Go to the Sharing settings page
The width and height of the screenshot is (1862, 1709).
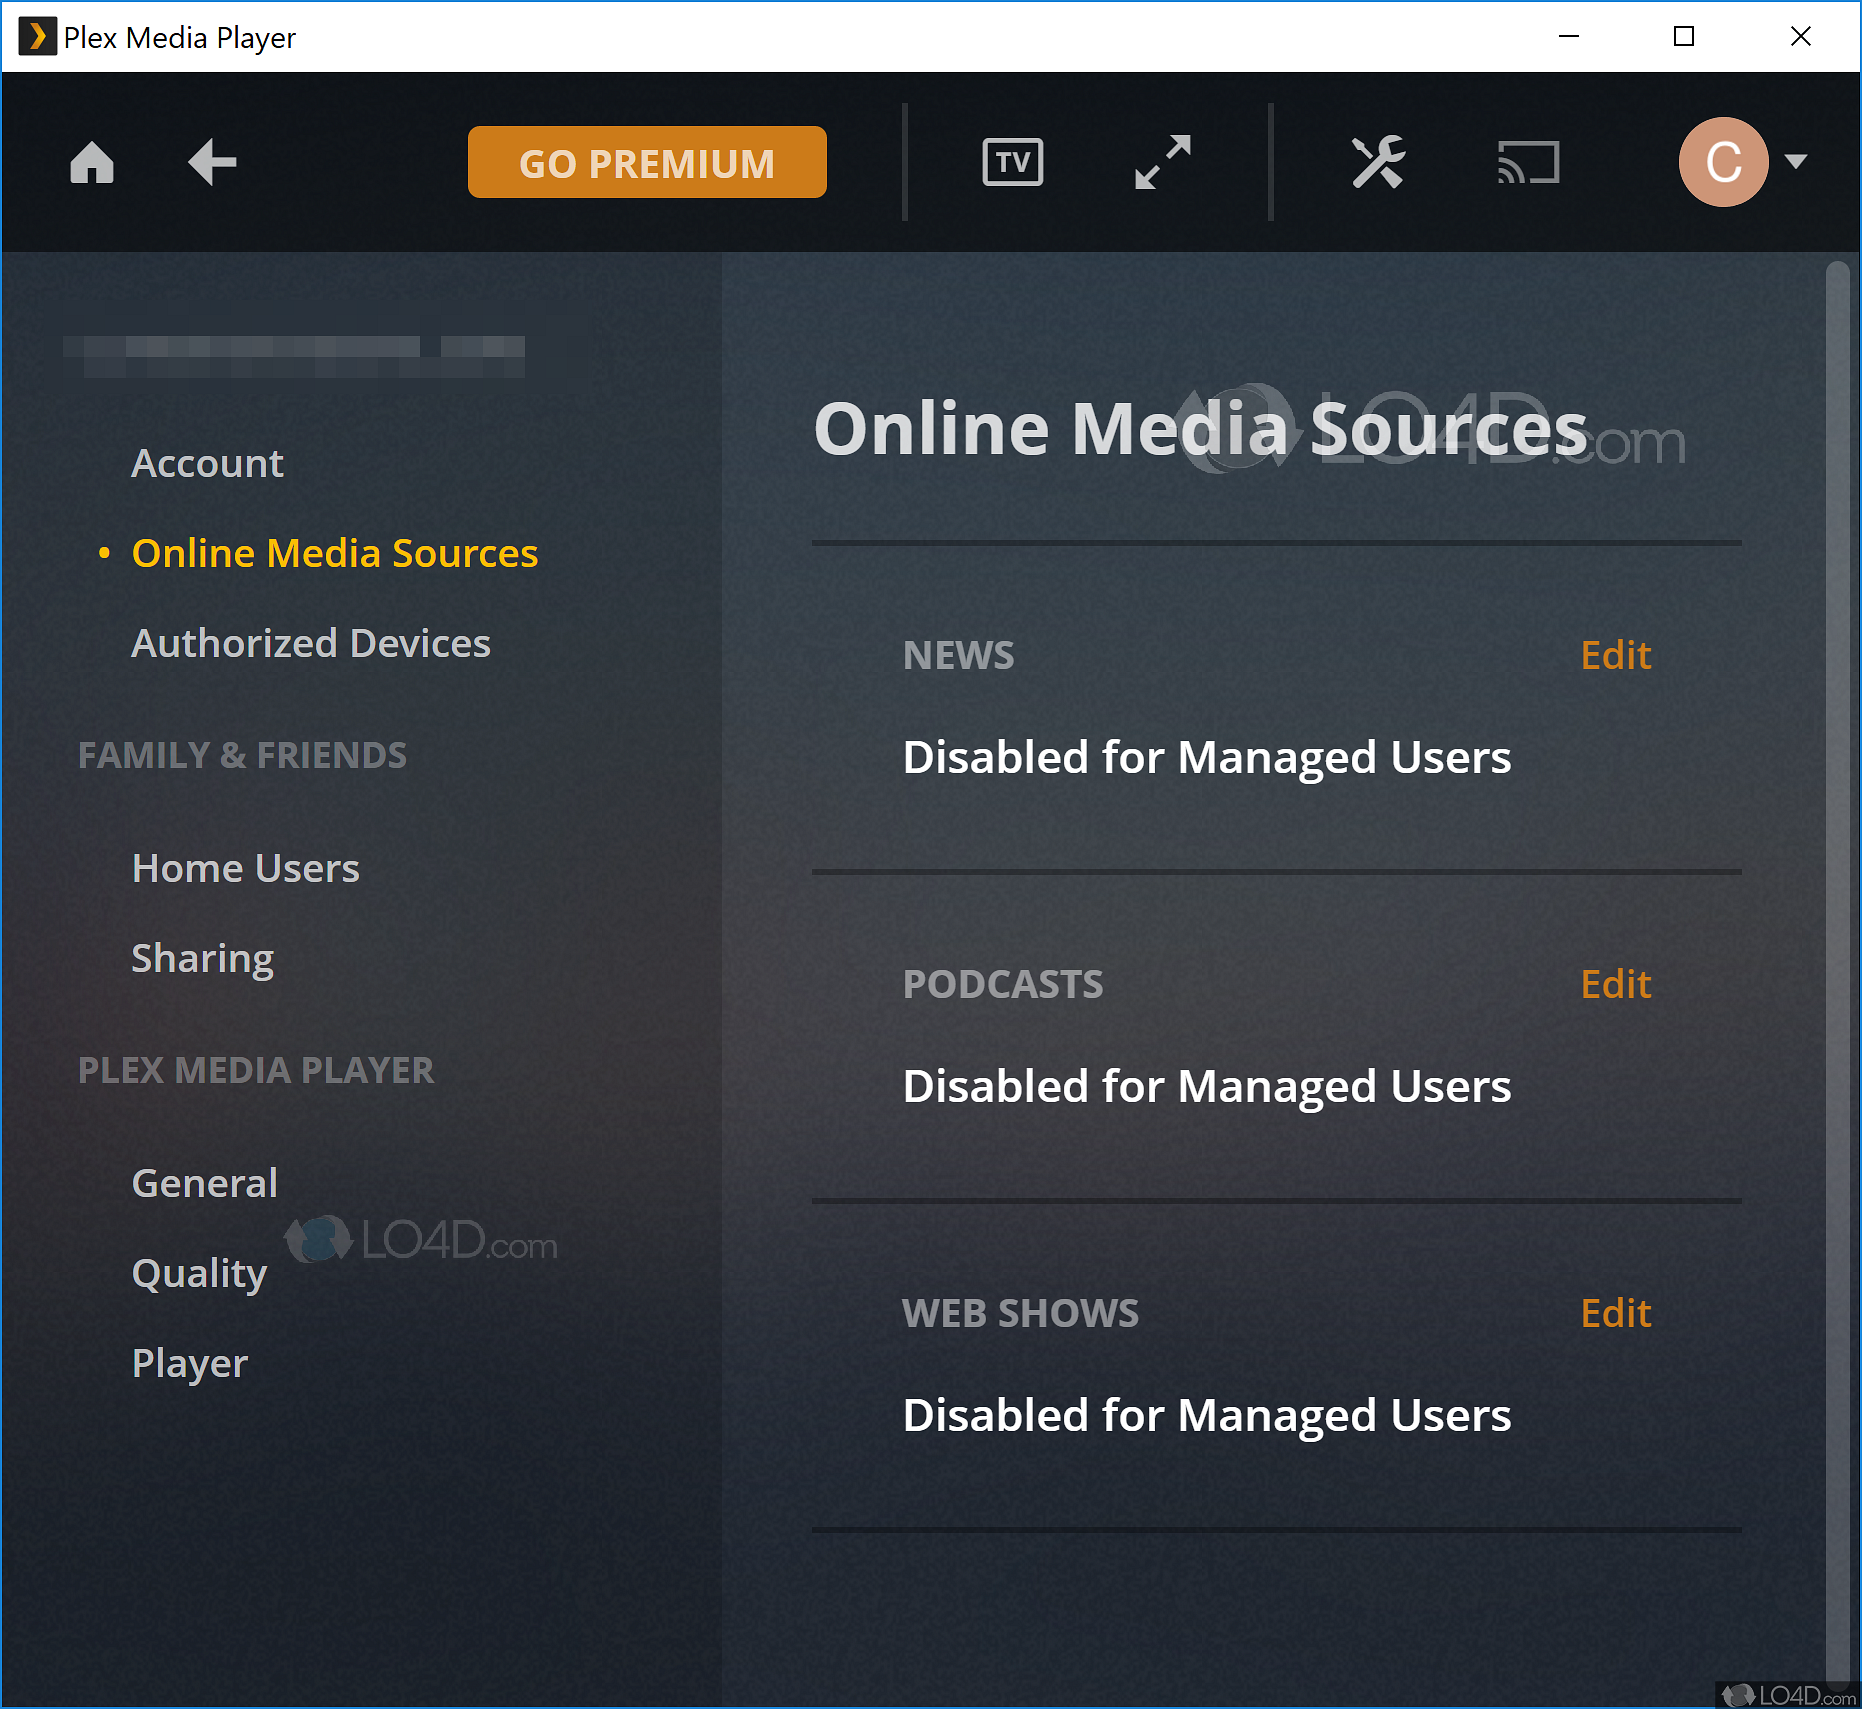pos(202,959)
